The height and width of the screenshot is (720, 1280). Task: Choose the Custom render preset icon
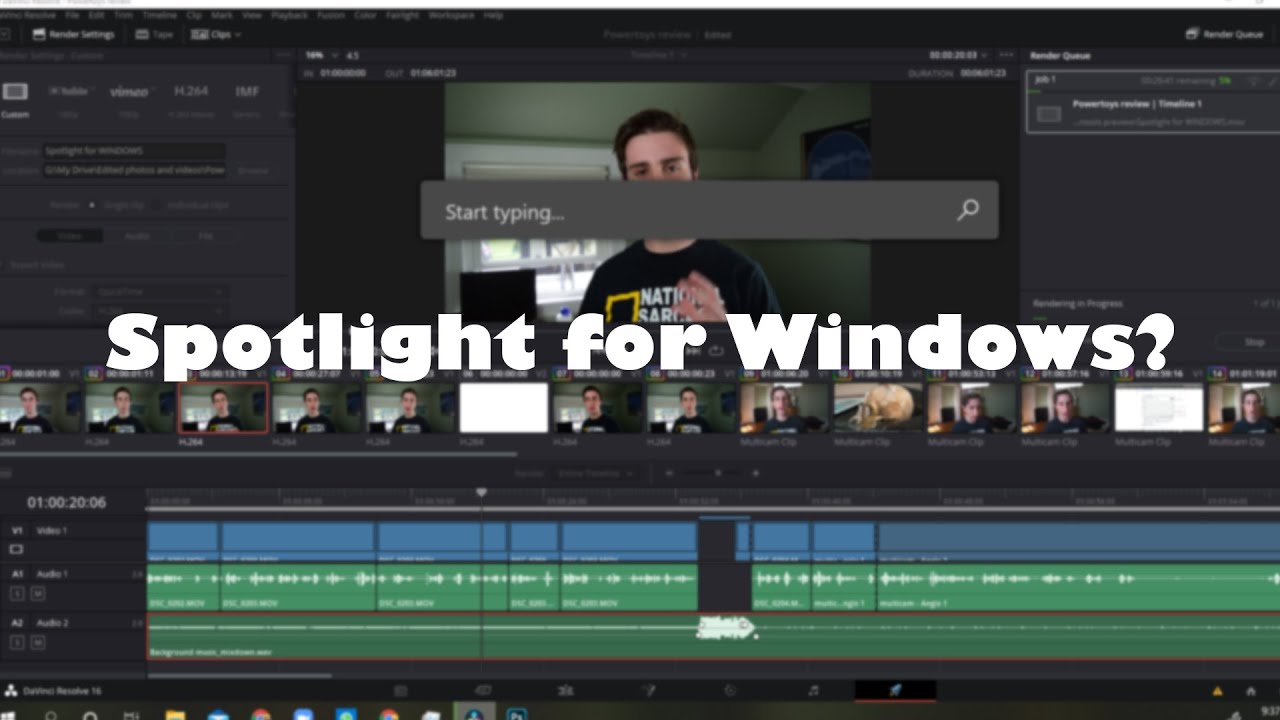(x=14, y=92)
